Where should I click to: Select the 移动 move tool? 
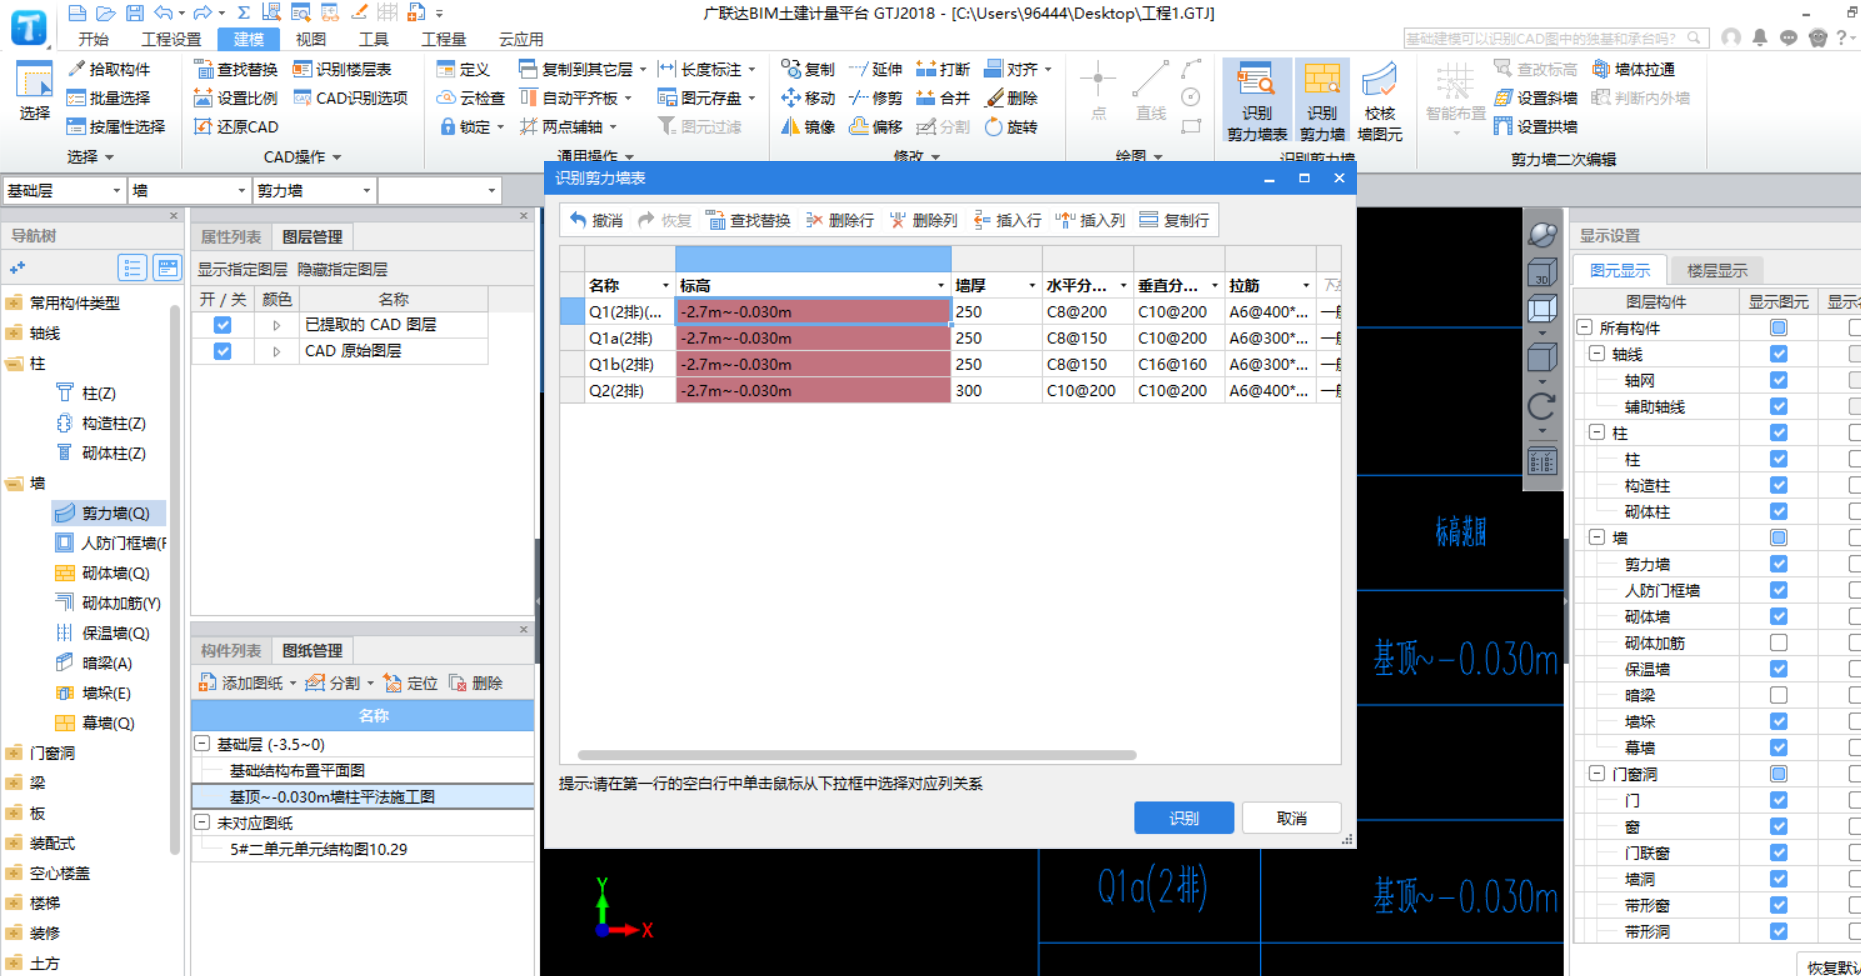point(808,98)
